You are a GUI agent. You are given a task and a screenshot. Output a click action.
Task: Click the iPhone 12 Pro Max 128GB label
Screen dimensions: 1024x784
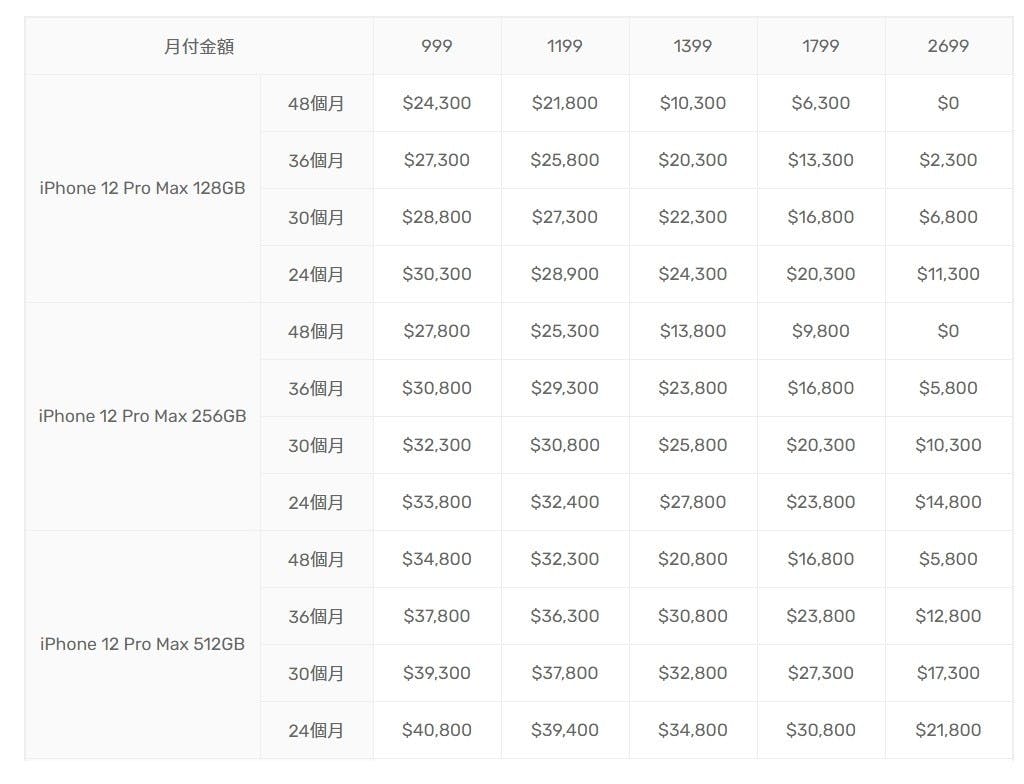coord(142,188)
